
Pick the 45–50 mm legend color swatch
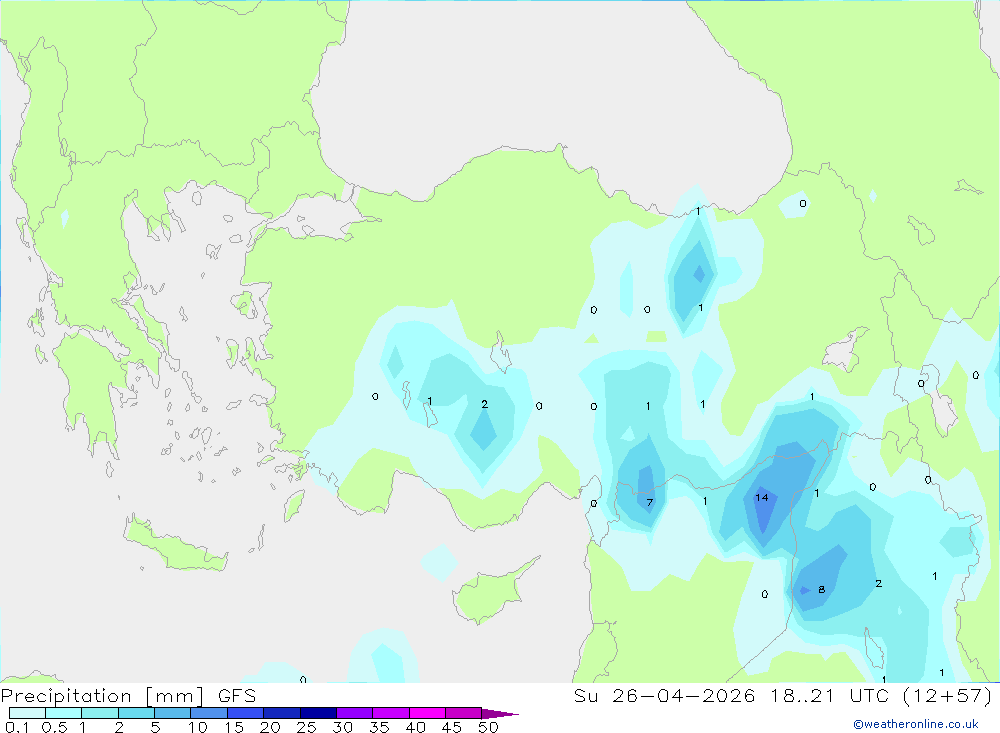coord(464,713)
